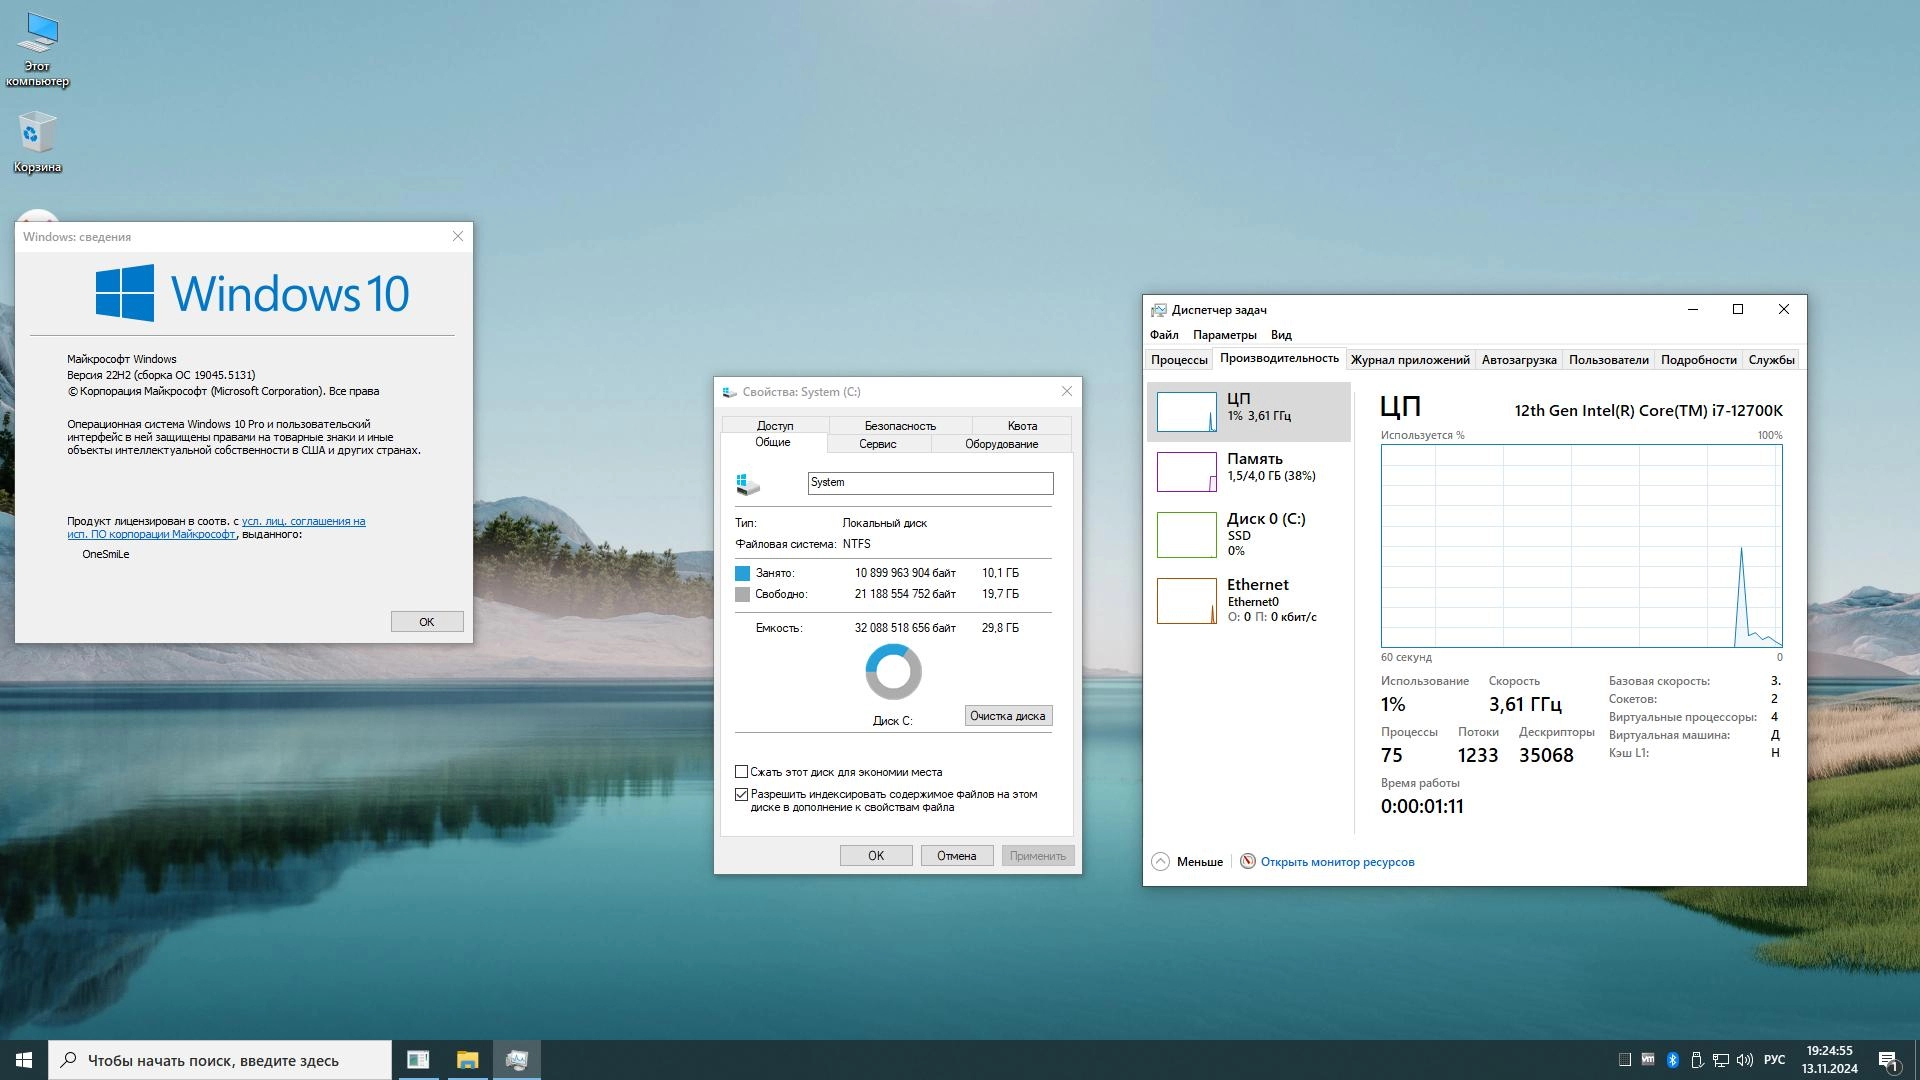Screen dimensions: 1920x1080
Task: Open the Parameters menu in Task Manager
Action: (x=1224, y=335)
